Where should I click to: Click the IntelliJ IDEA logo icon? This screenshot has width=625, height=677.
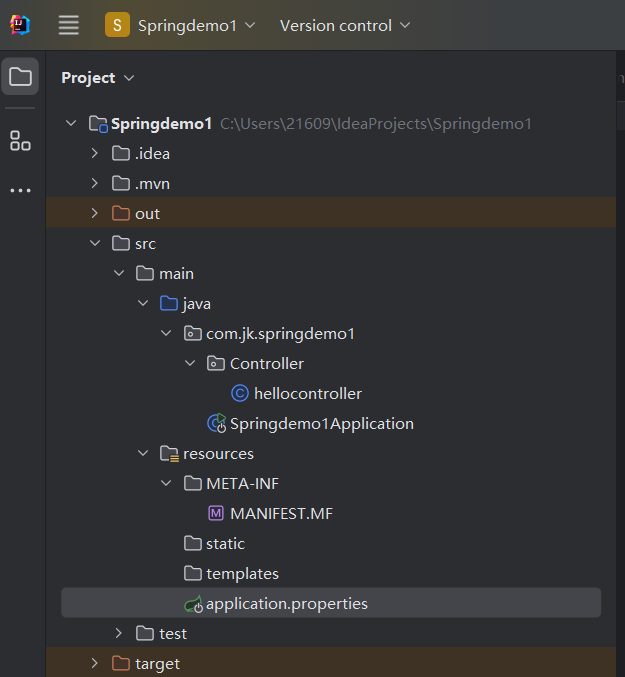pos(20,25)
